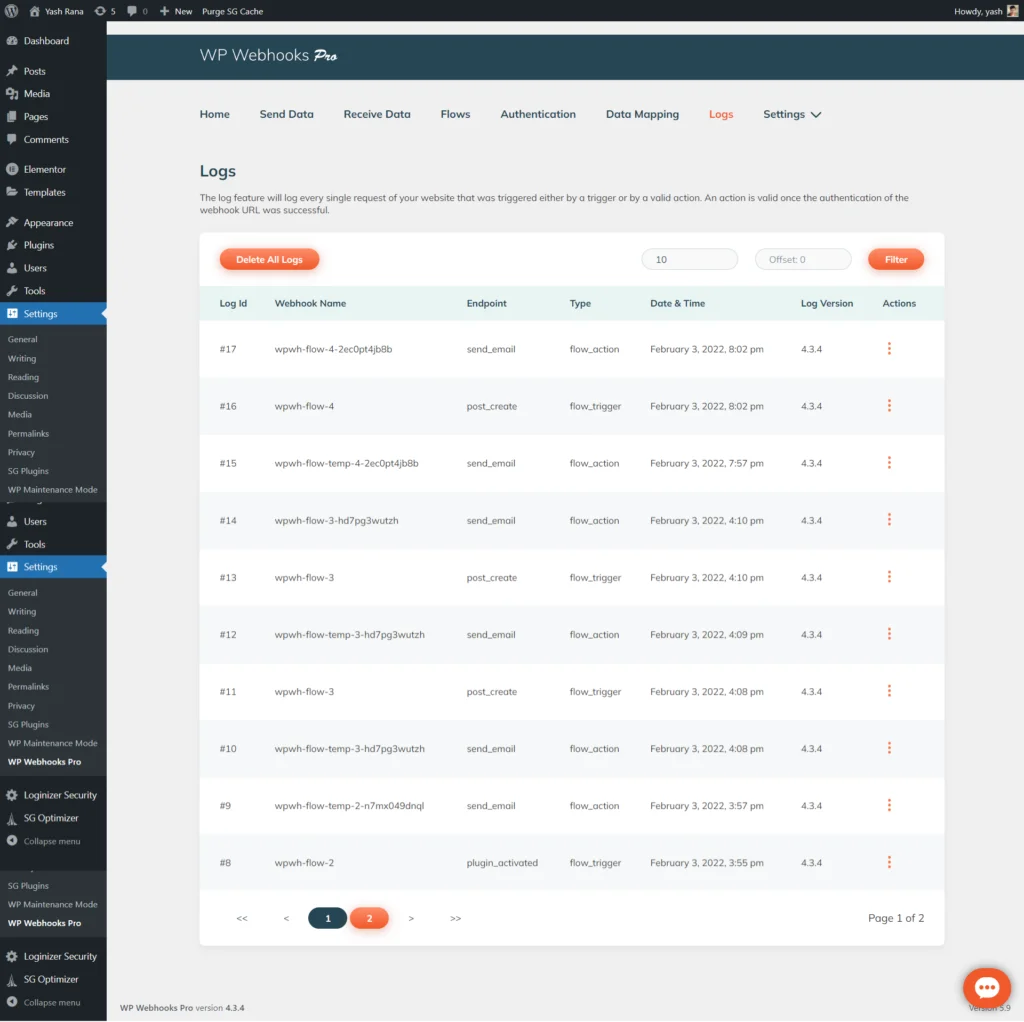This screenshot has height=1022, width=1024.
Task: Expand the Settings dropdown in plugin navigation
Action: point(792,114)
